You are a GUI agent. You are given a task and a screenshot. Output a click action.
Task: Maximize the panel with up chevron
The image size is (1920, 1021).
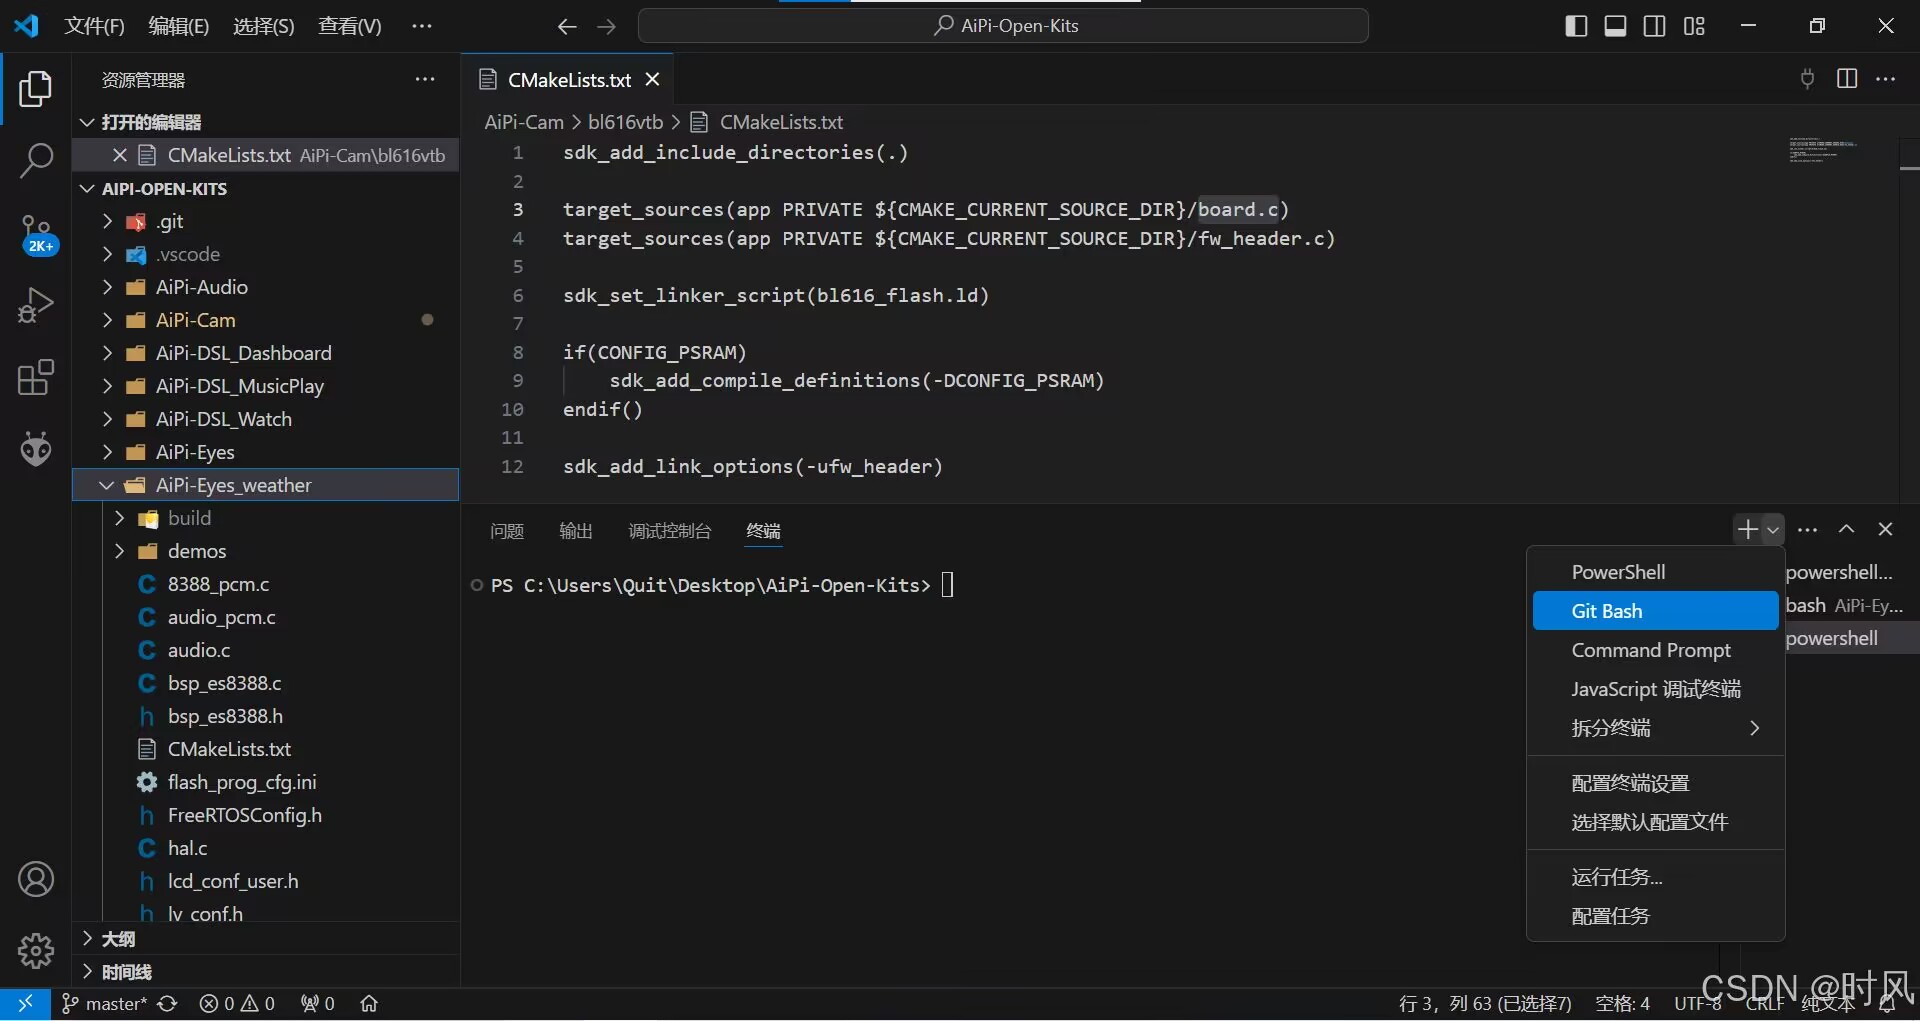pyautogui.click(x=1846, y=530)
